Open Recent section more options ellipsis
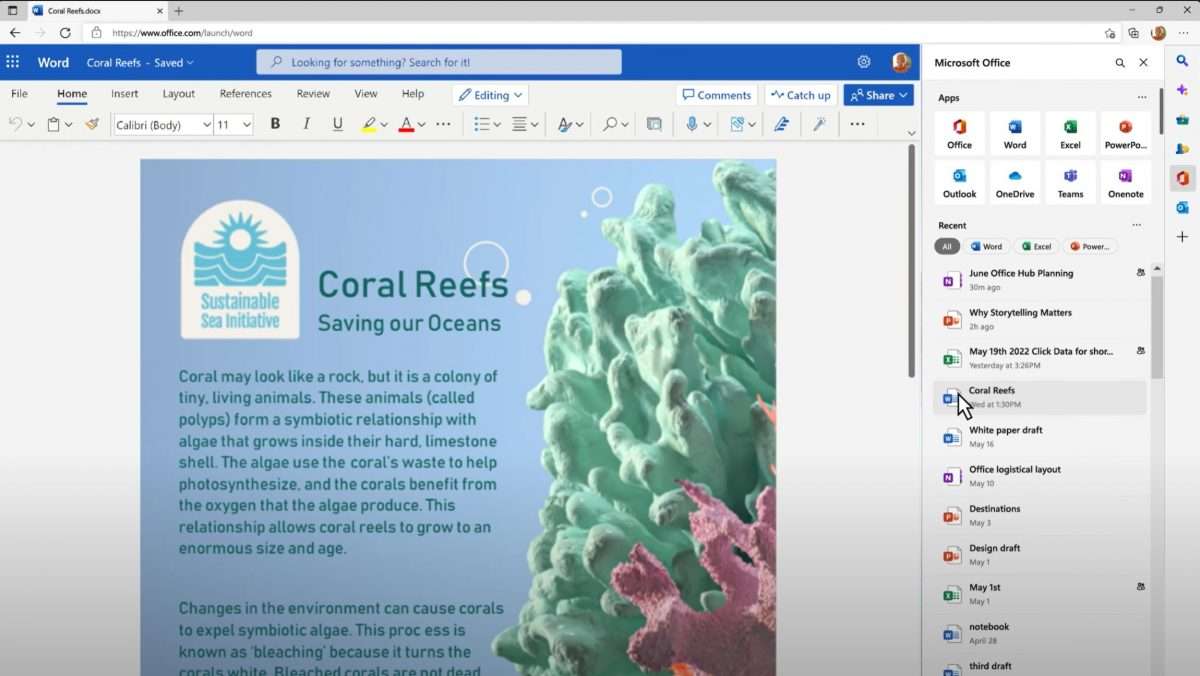This screenshot has height=676, width=1200. click(1136, 225)
